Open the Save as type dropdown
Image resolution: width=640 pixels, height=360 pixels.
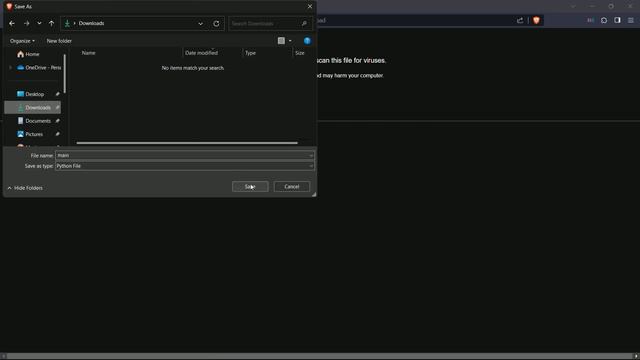tap(184, 166)
